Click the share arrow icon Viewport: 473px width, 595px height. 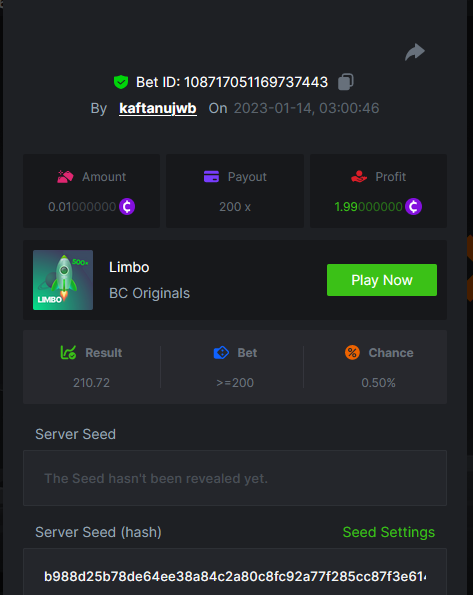[x=415, y=52]
